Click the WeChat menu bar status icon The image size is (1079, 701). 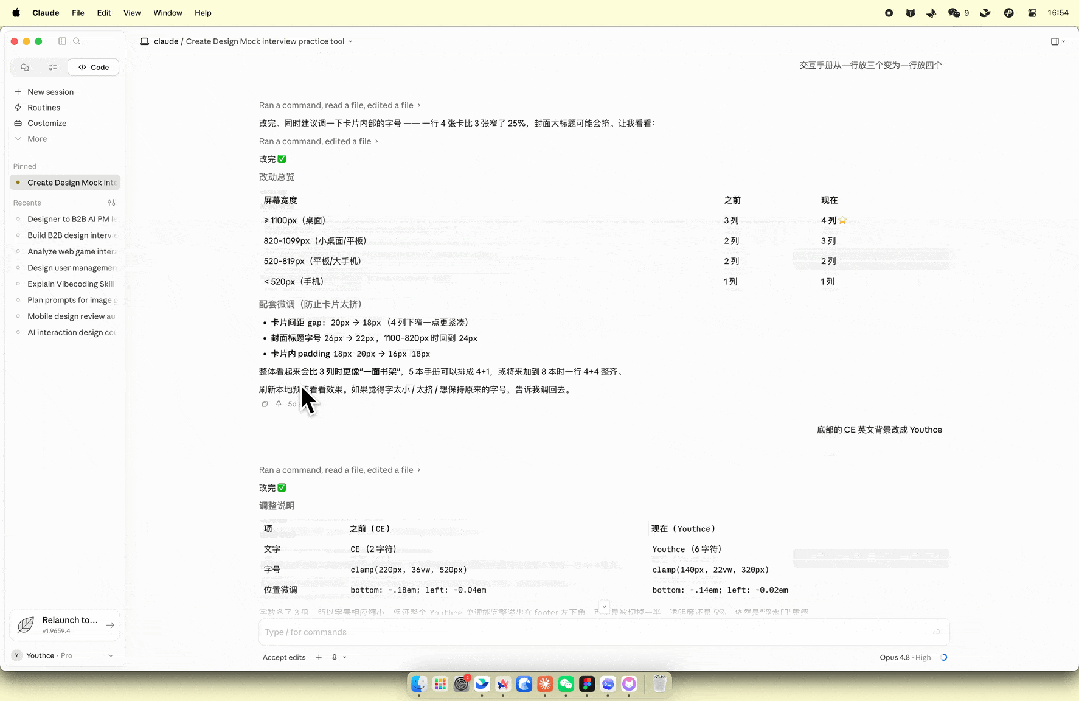(x=954, y=13)
